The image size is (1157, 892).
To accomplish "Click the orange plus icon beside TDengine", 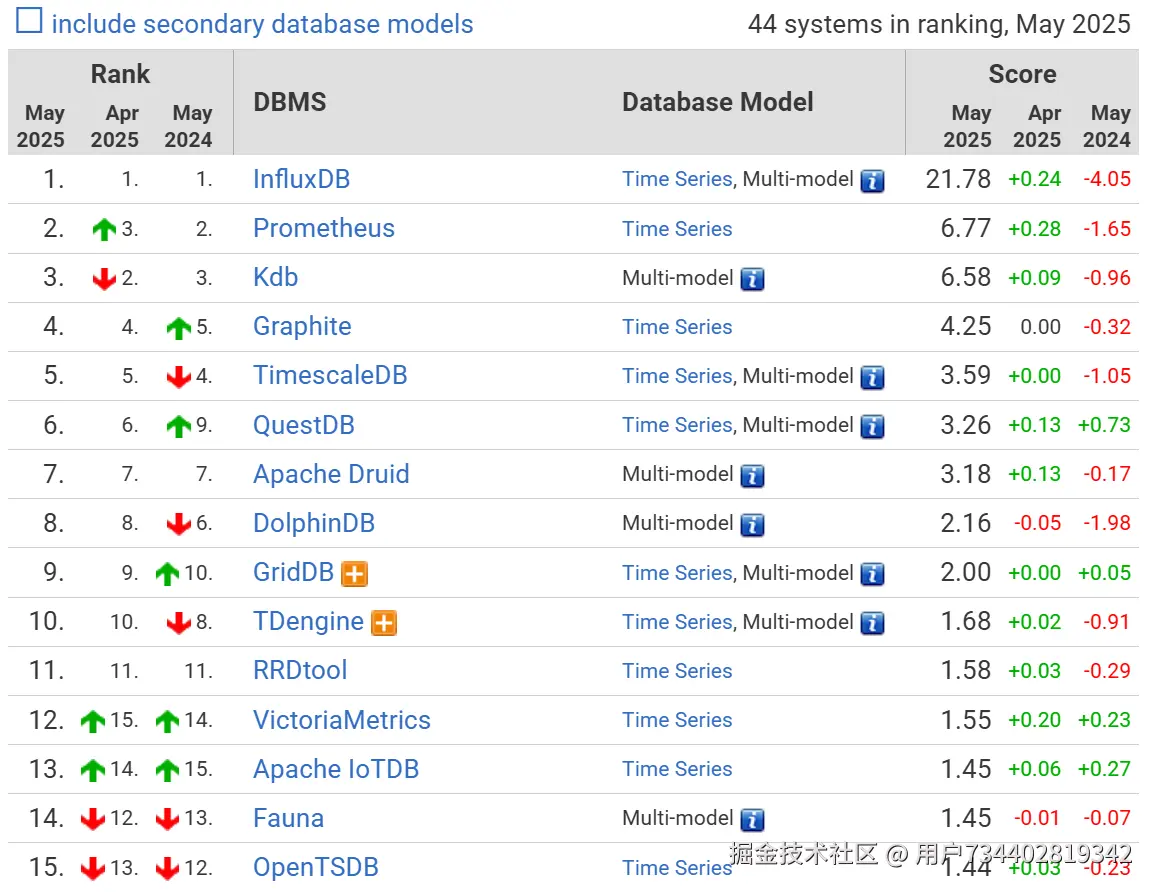I will tap(384, 623).
